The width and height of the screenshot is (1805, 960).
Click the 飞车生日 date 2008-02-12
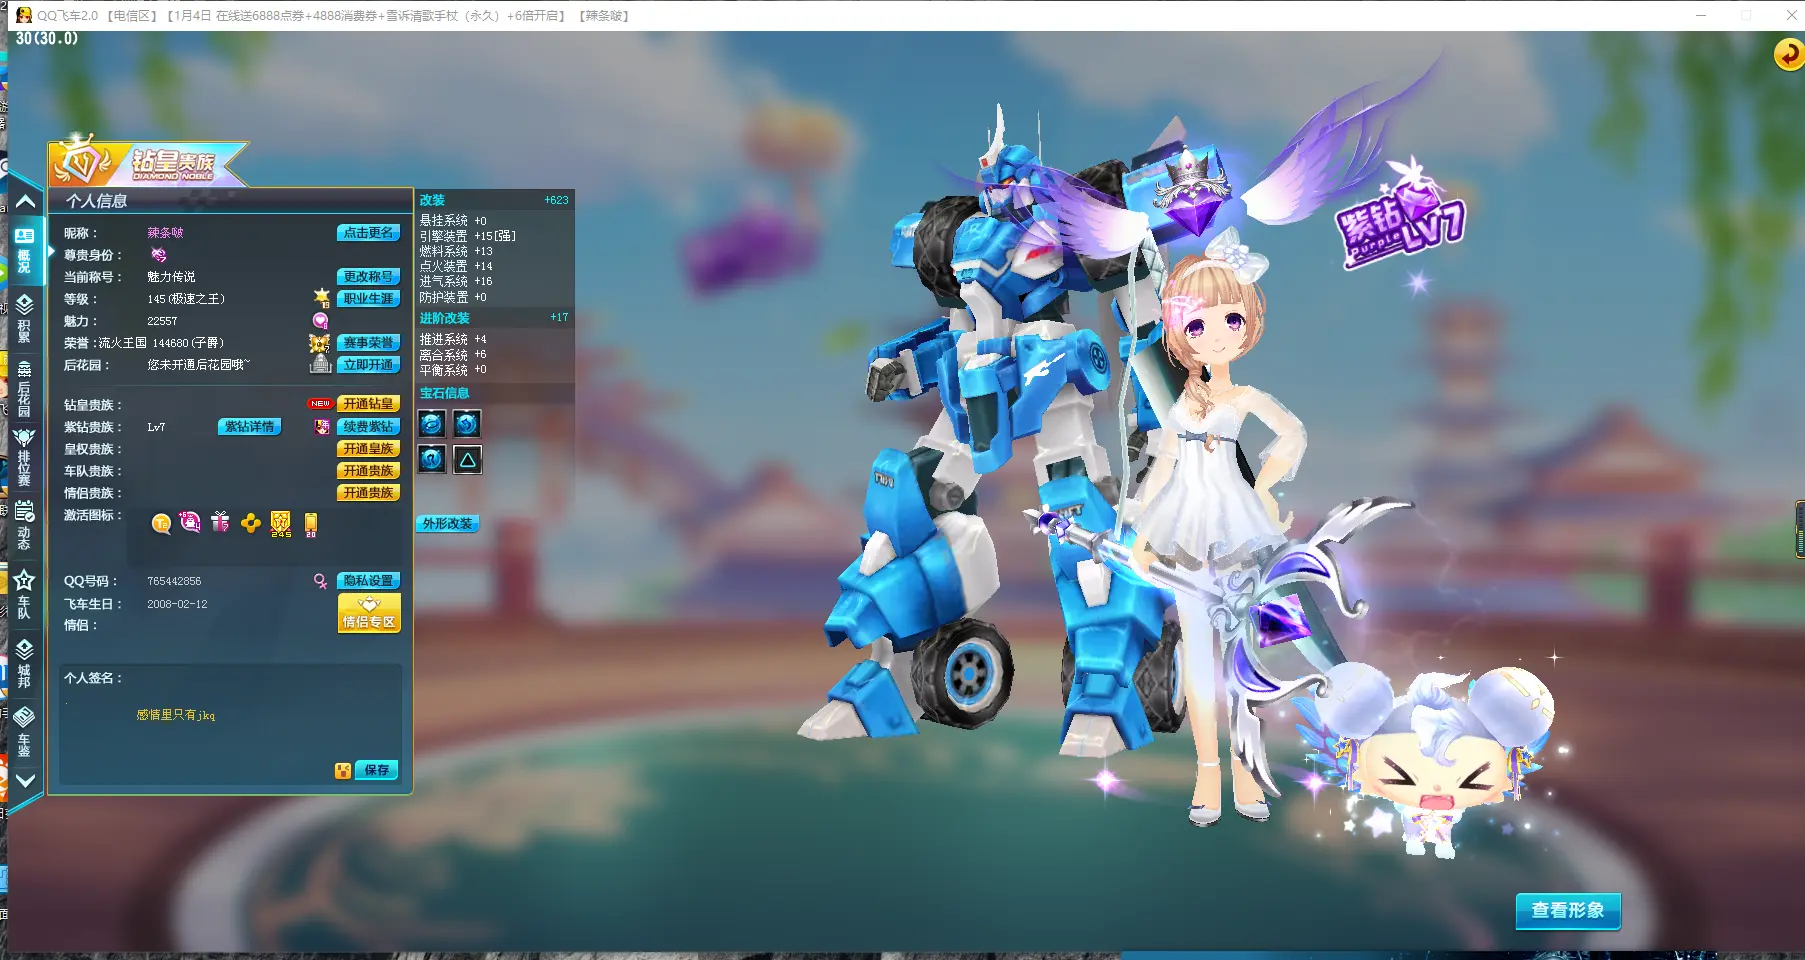pyautogui.click(x=177, y=604)
